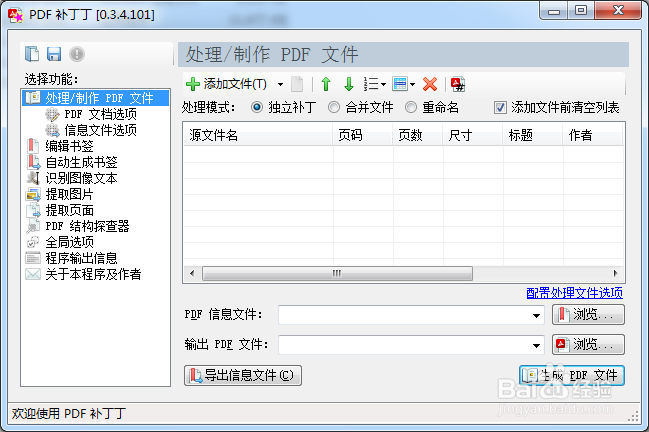649x432 pixels.
Task: Click the grey exclamation mark icon
Action: [77, 54]
